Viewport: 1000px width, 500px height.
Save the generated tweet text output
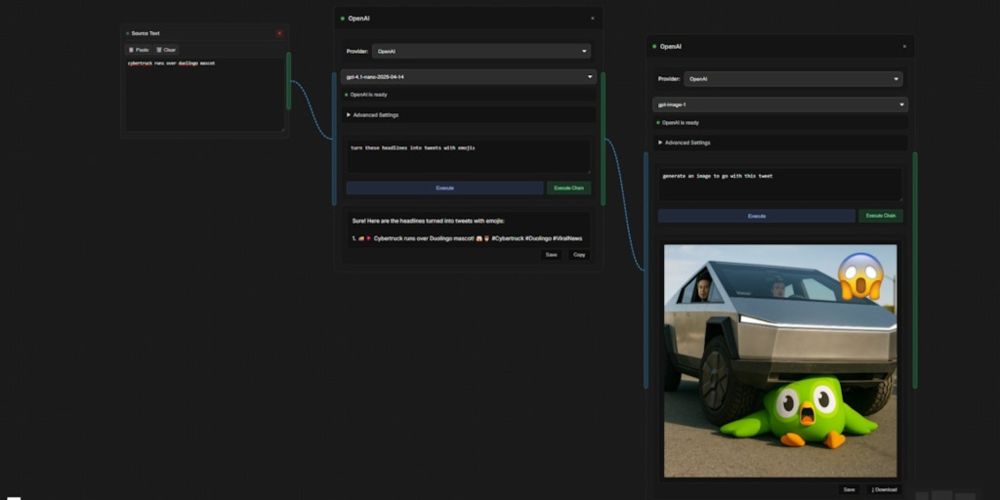tap(551, 254)
